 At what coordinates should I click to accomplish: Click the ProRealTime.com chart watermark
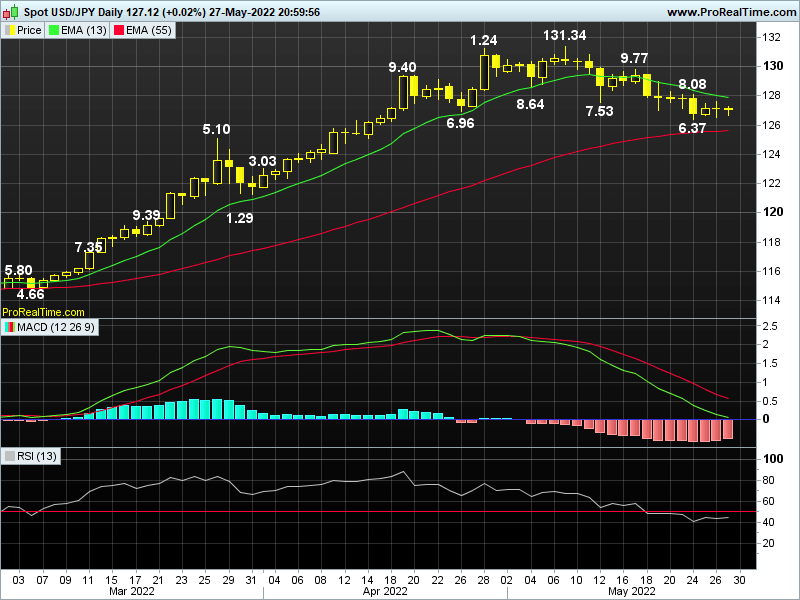point(42,313)
